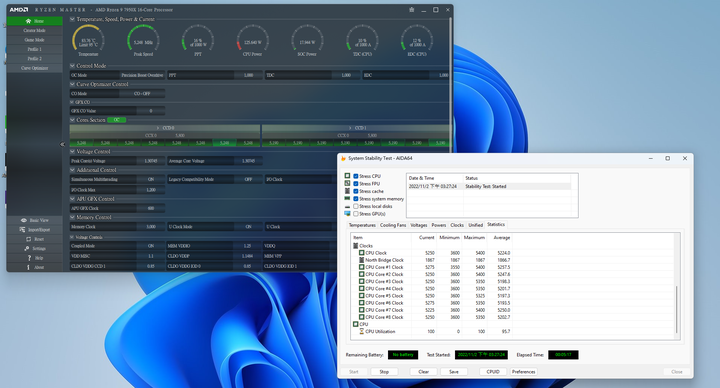Screen dimensions: 720x388
Task: Uncheck Stress cache option
Action: tap(356, 191)
